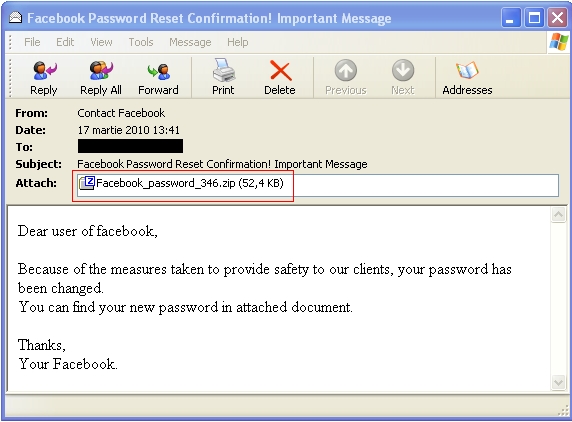Maximize the message window
Viewport: 572px width, 422px height.
534,18
